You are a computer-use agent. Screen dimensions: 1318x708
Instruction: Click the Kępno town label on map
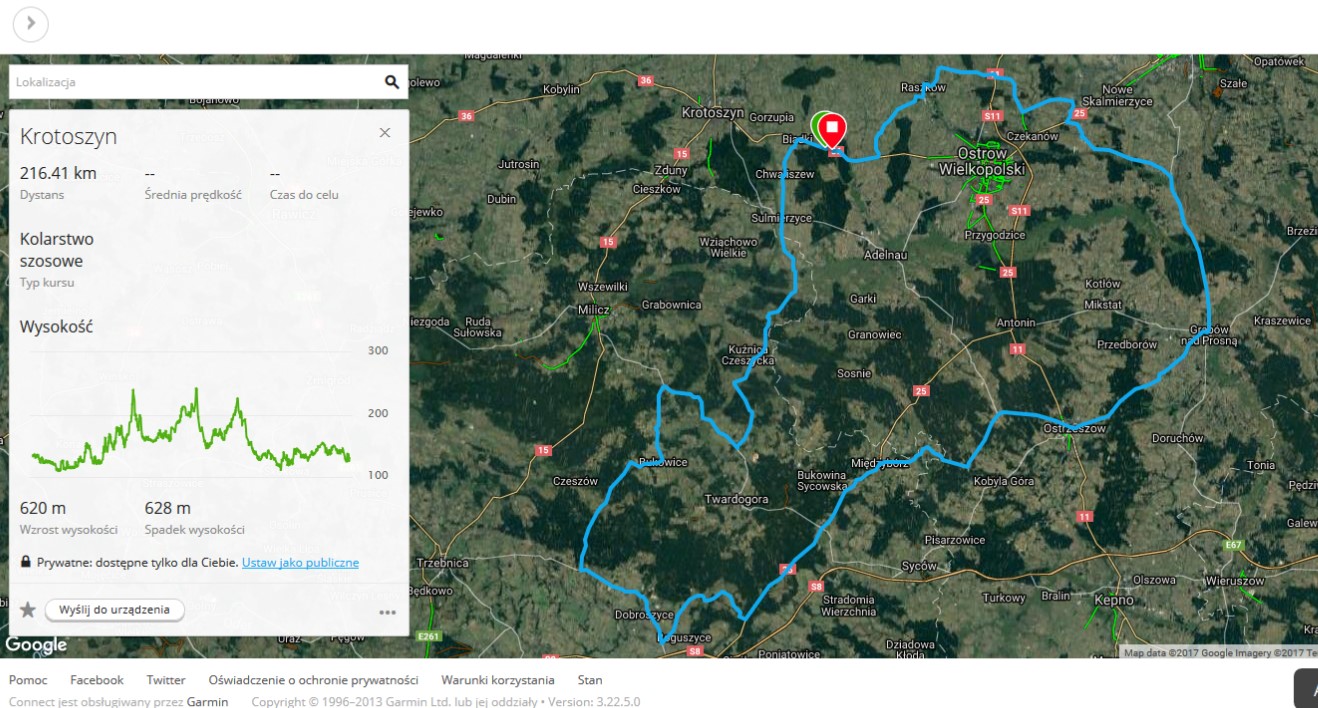1114,600
